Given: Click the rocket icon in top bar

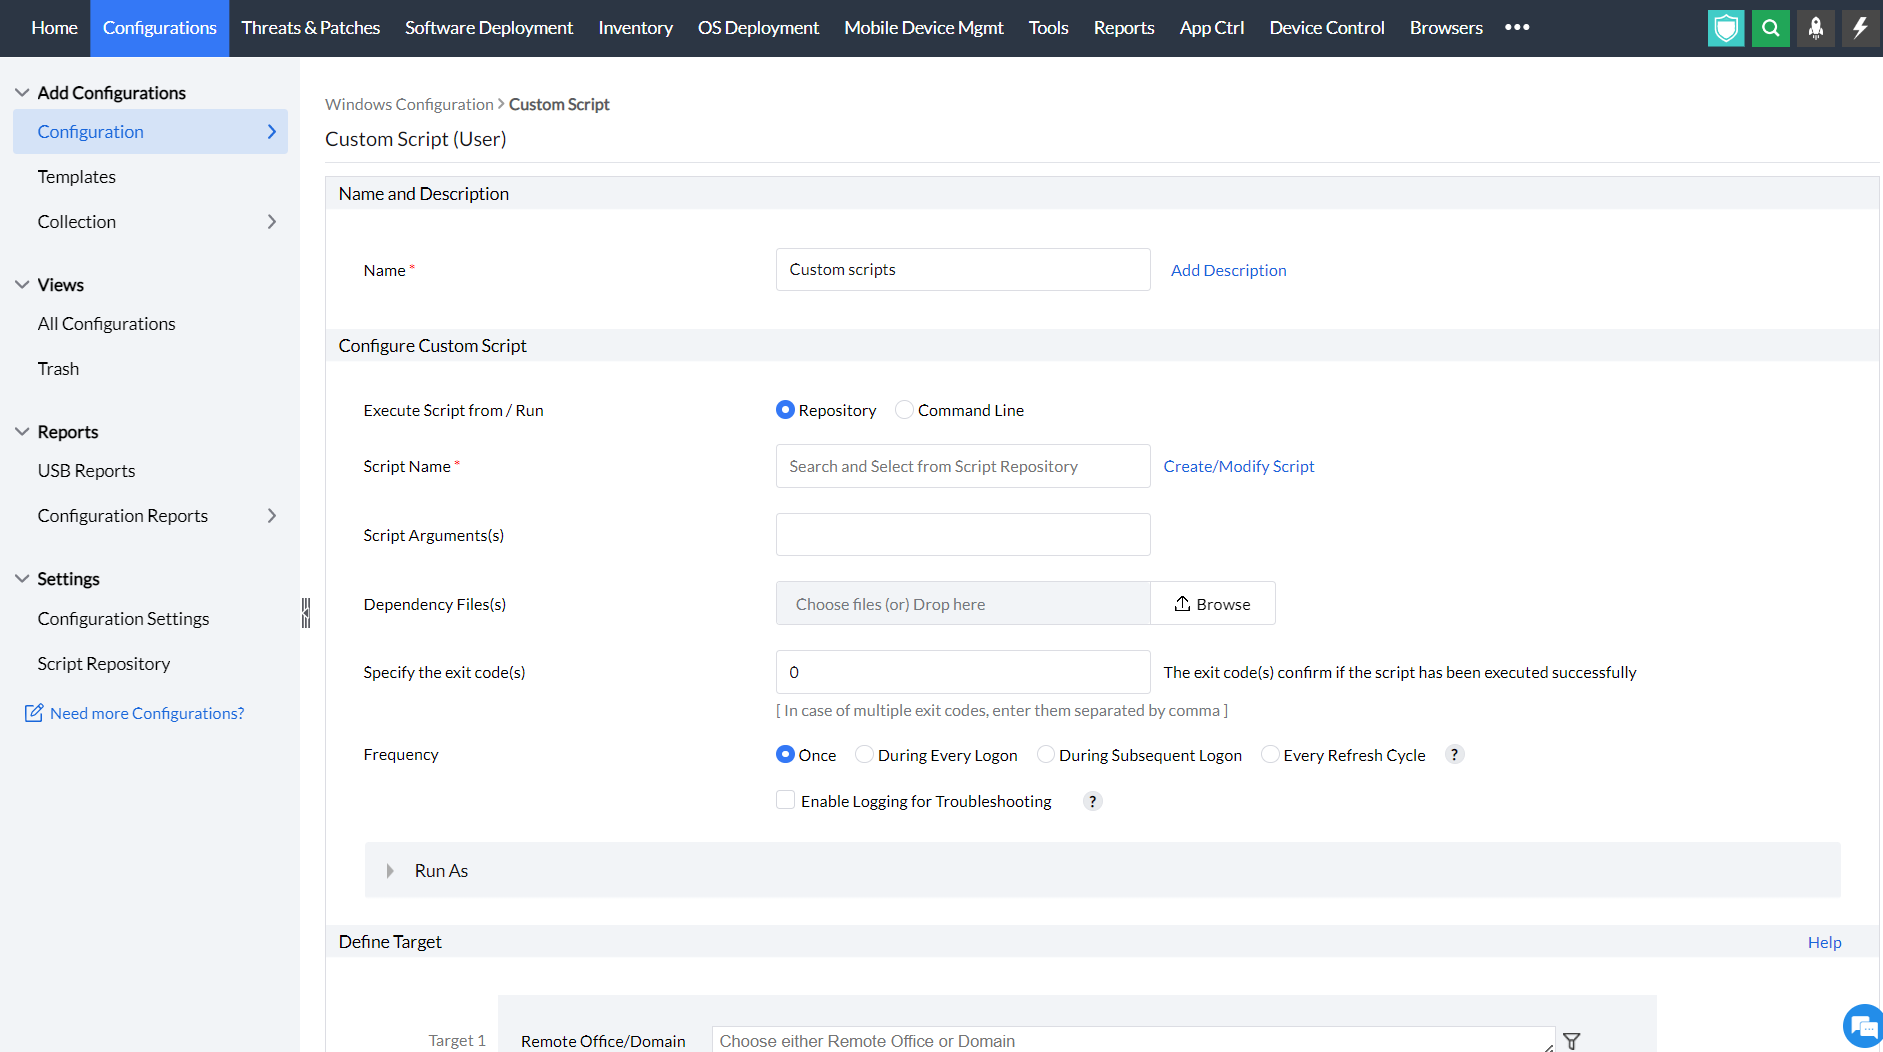Looking at the screenshot, I should [x=1815, y=28].
